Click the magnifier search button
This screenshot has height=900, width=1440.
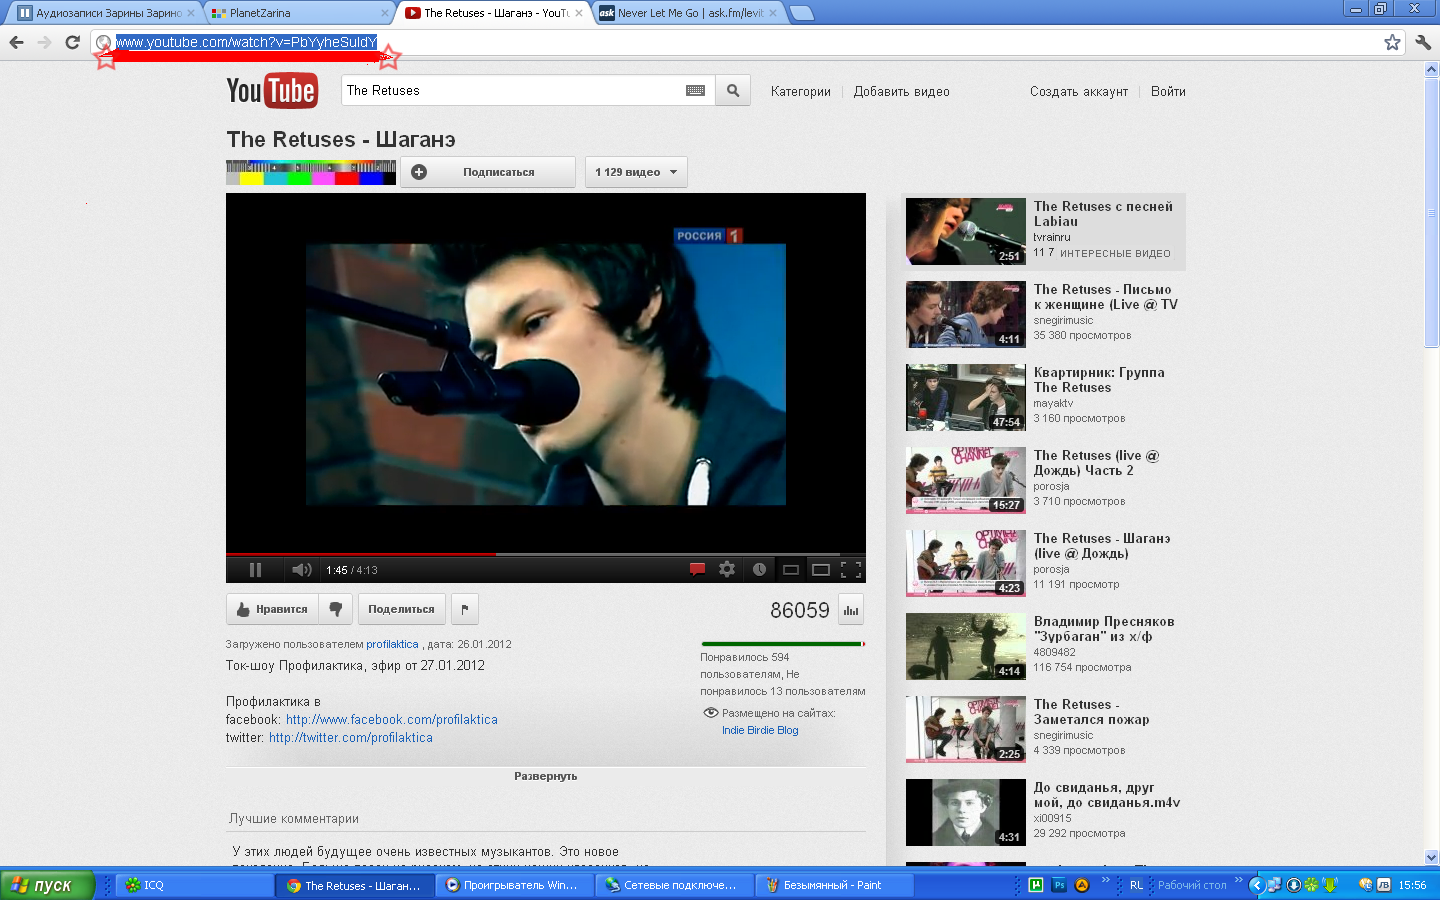pyautogui.click(x=733, y=90)
